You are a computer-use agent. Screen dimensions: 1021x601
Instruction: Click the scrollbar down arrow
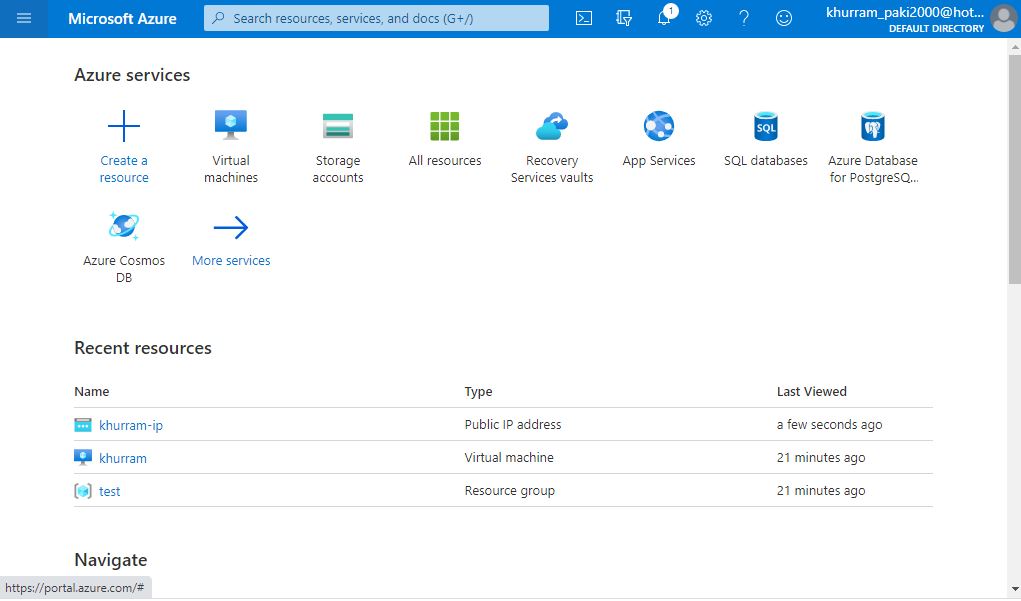1014,589
